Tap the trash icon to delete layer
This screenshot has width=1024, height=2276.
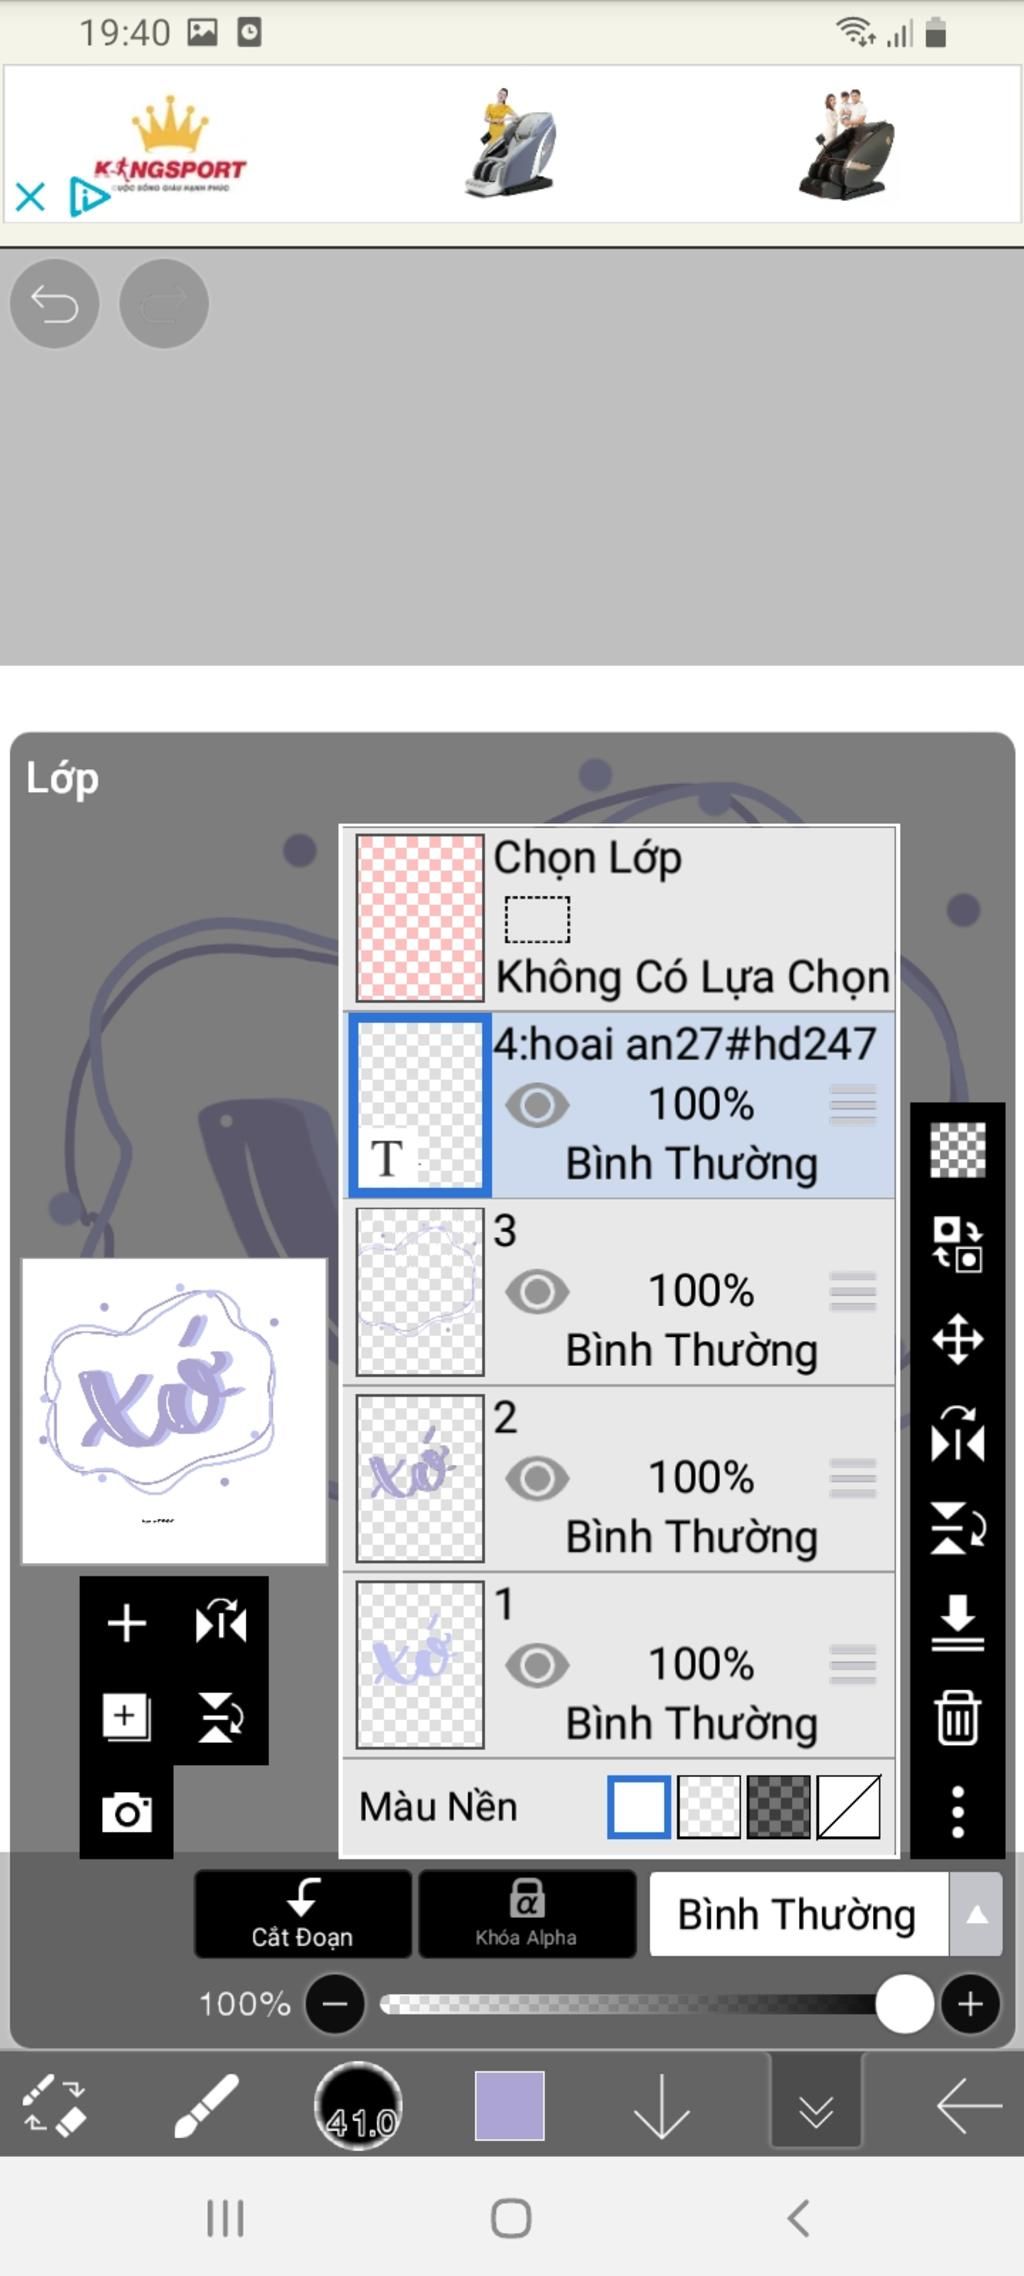coord(957,1717)
